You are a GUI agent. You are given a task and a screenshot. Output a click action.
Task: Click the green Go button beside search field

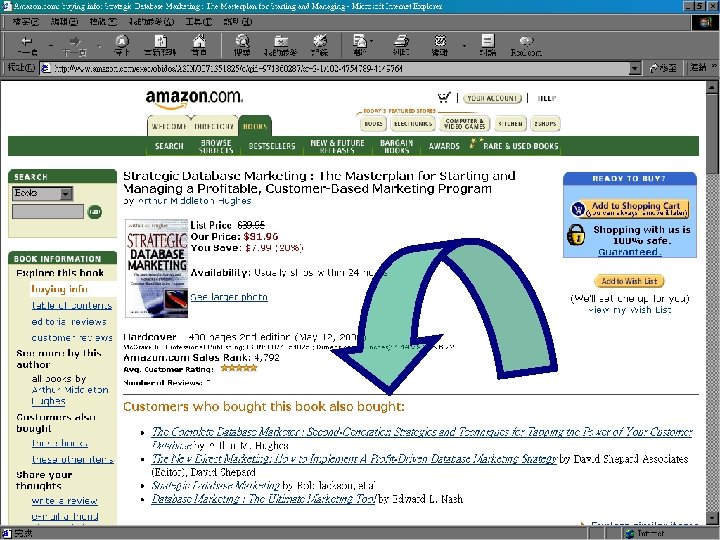[95, 212]
